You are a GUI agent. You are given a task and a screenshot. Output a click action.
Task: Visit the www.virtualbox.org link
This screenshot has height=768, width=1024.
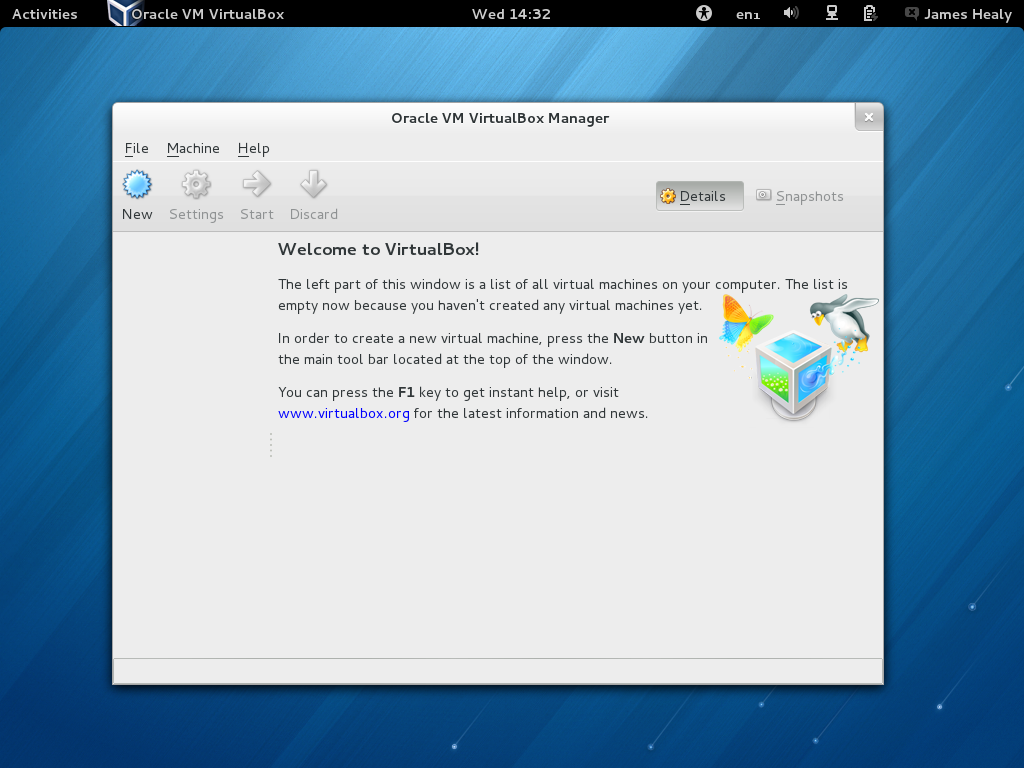click(x=344, y=413)
